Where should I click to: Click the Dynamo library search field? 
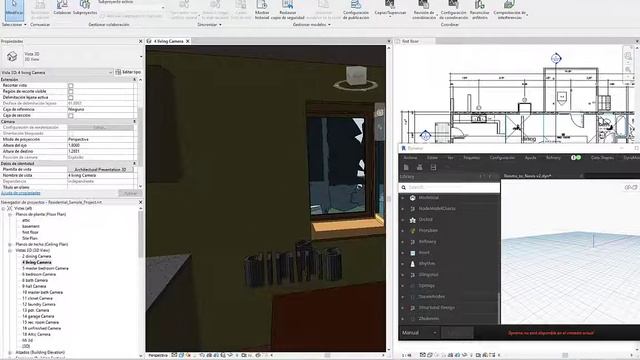pos(449,187)
